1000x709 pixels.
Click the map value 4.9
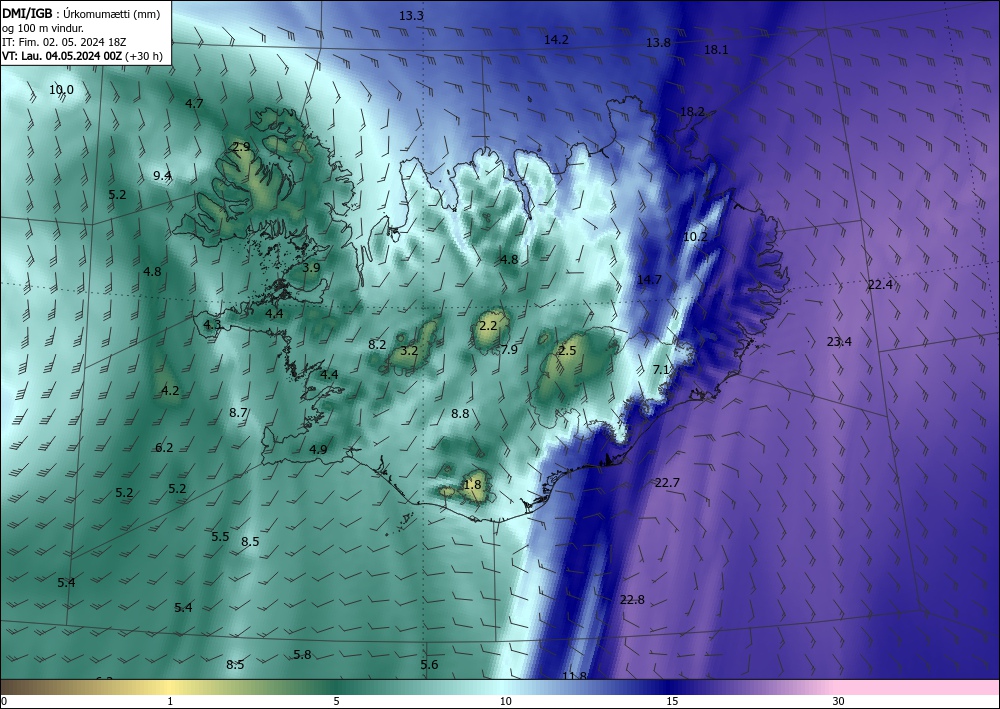click(318, 450)
